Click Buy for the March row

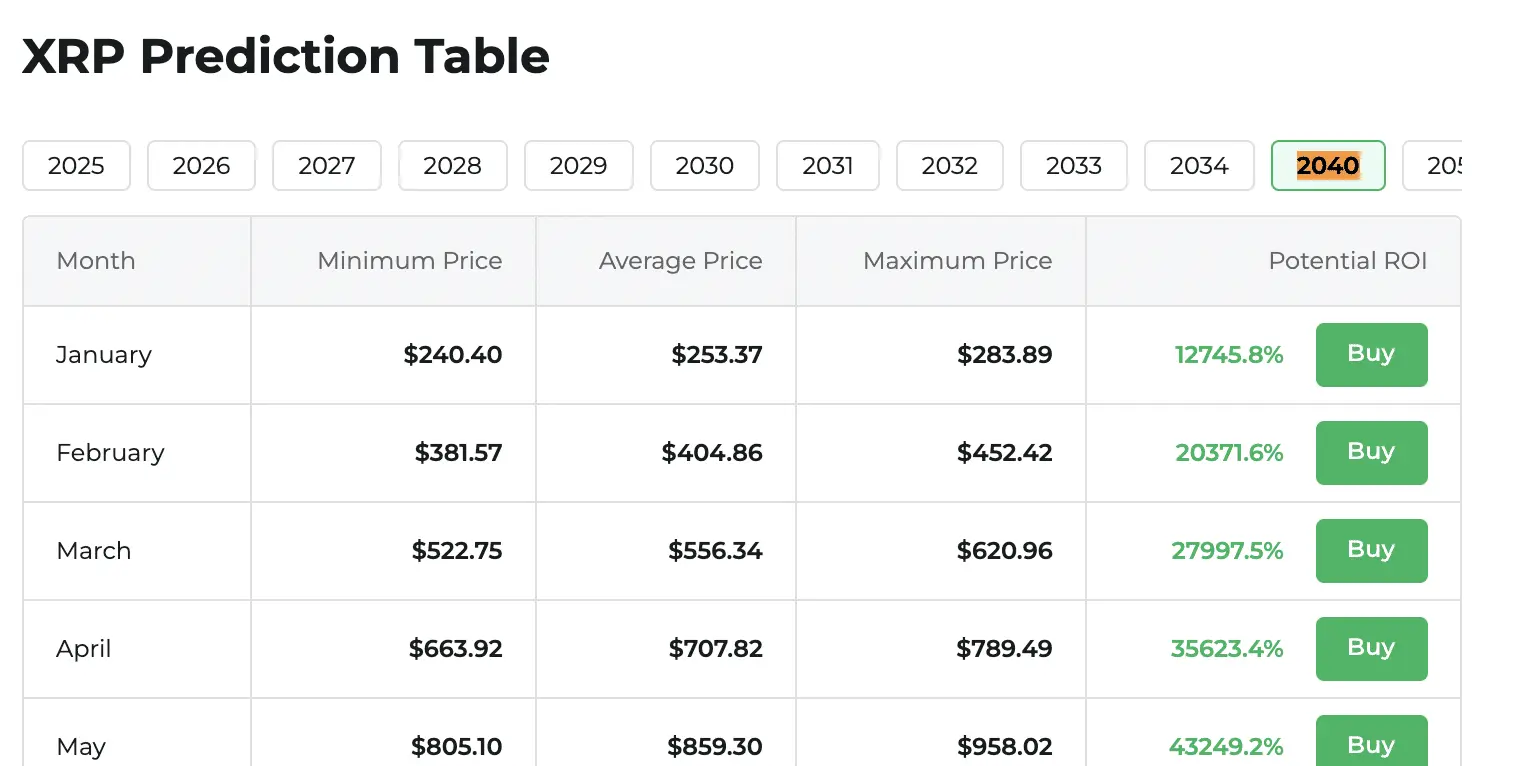1371,550
